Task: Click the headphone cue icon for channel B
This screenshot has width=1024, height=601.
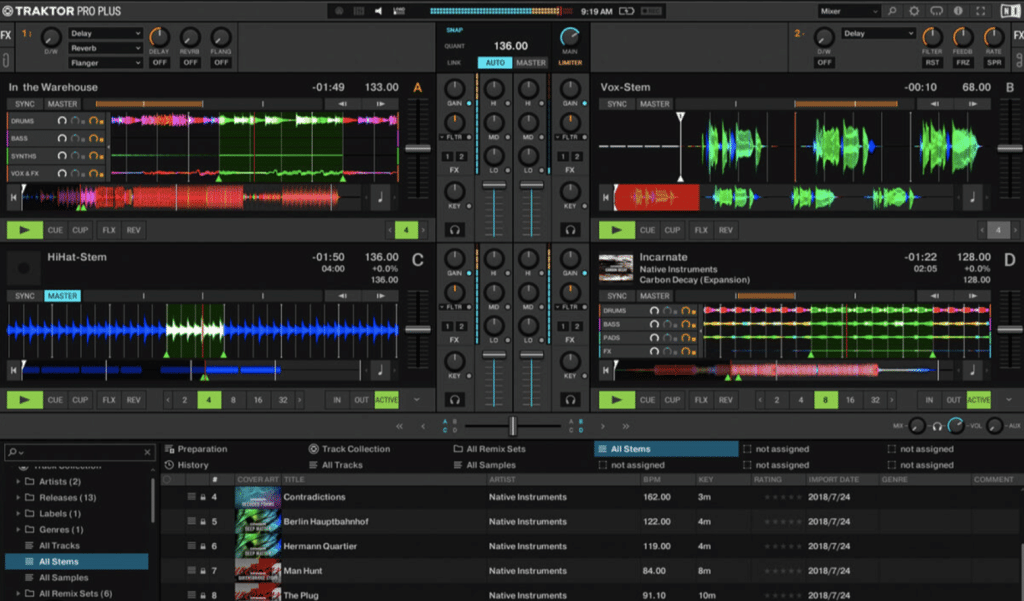Action: [x=570, y=230]
